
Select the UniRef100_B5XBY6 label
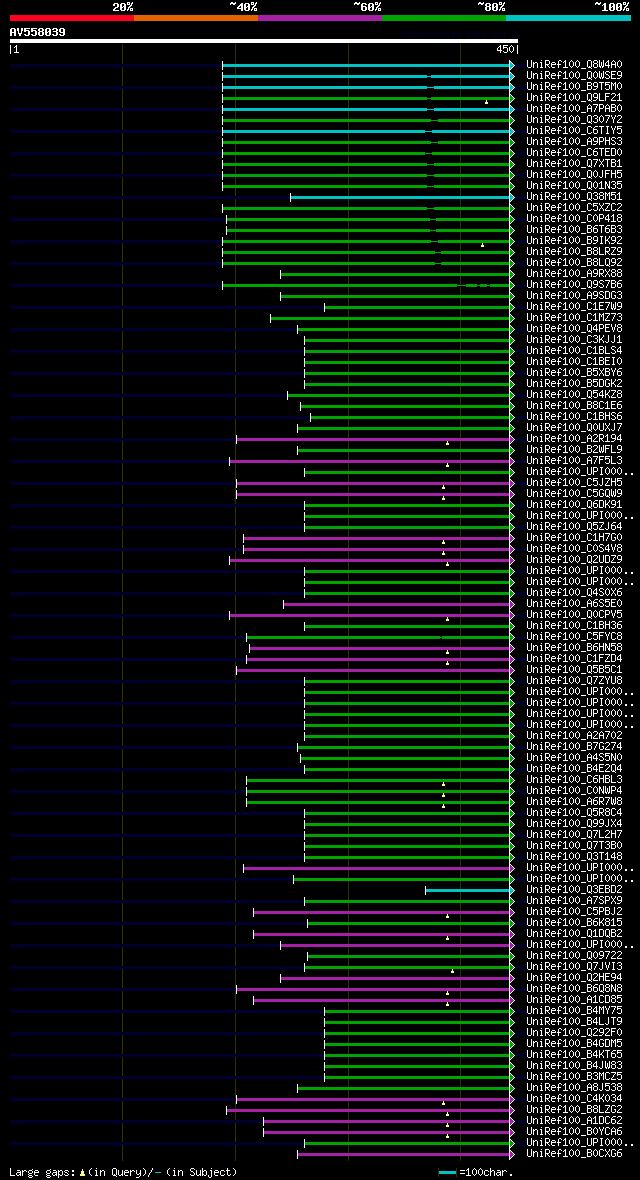[x=574, y=373]
